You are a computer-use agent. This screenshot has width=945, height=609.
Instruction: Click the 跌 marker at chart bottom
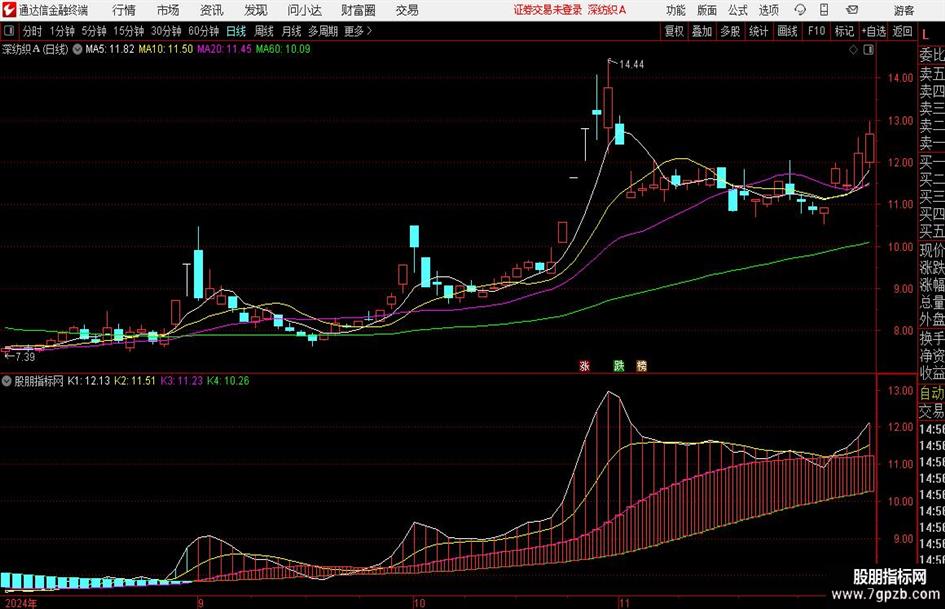click(619, 365)
